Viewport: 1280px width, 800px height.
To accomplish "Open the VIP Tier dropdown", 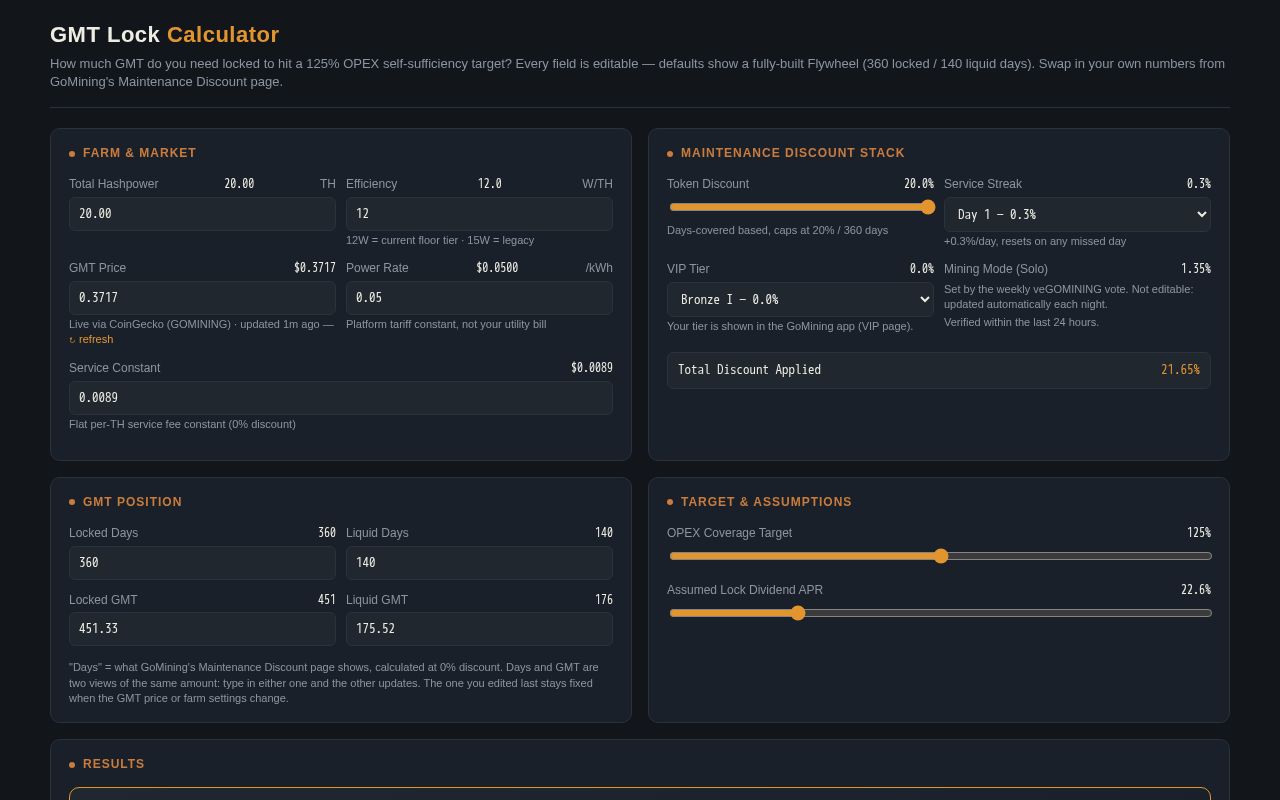I will point(800,299).
